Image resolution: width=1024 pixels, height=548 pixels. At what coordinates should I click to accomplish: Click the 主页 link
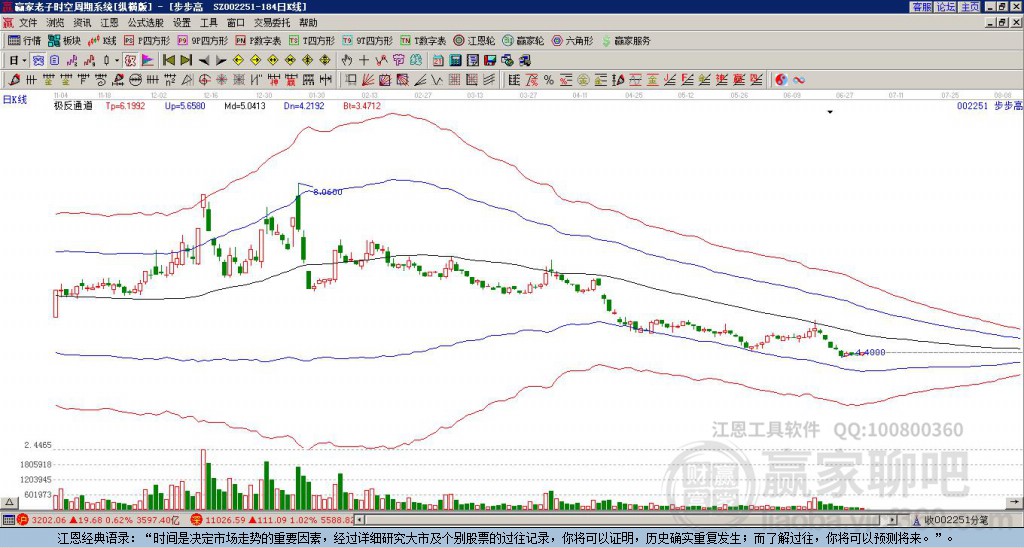pyautogui.click(x=970, y=7)
